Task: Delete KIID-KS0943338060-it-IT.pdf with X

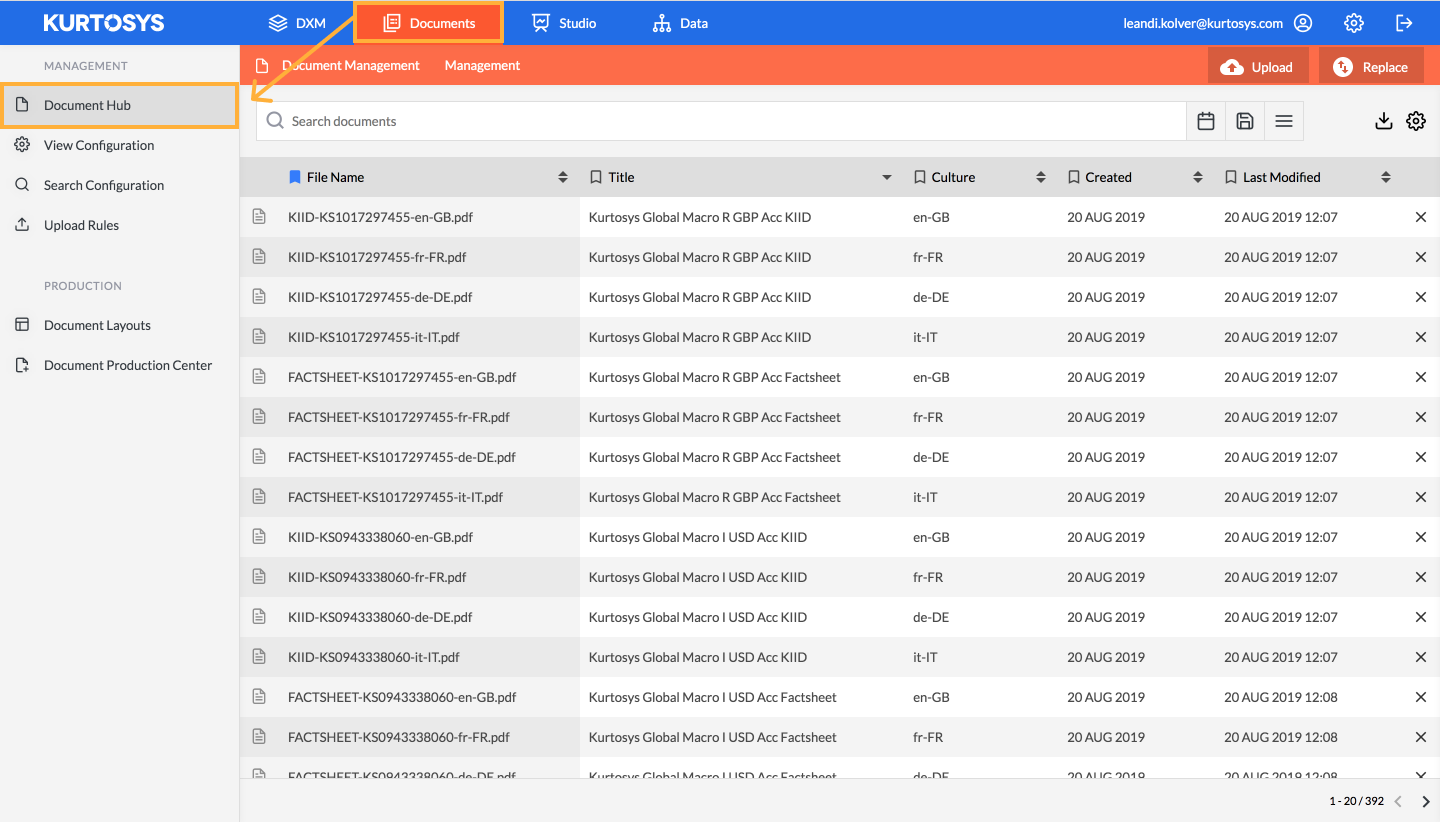Action: 1421,657
